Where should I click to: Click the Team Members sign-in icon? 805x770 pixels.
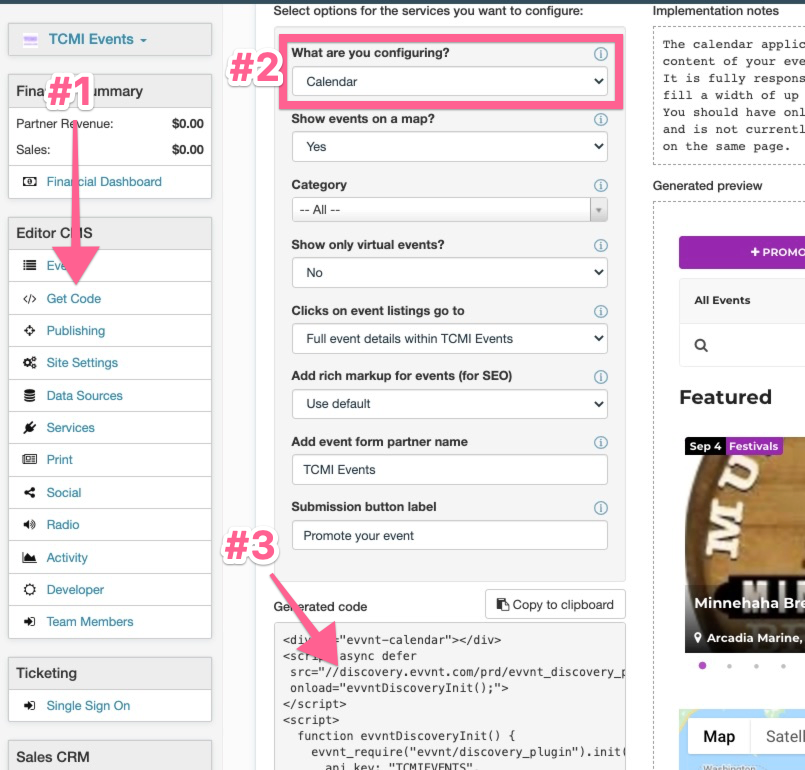tap(30, 622)
